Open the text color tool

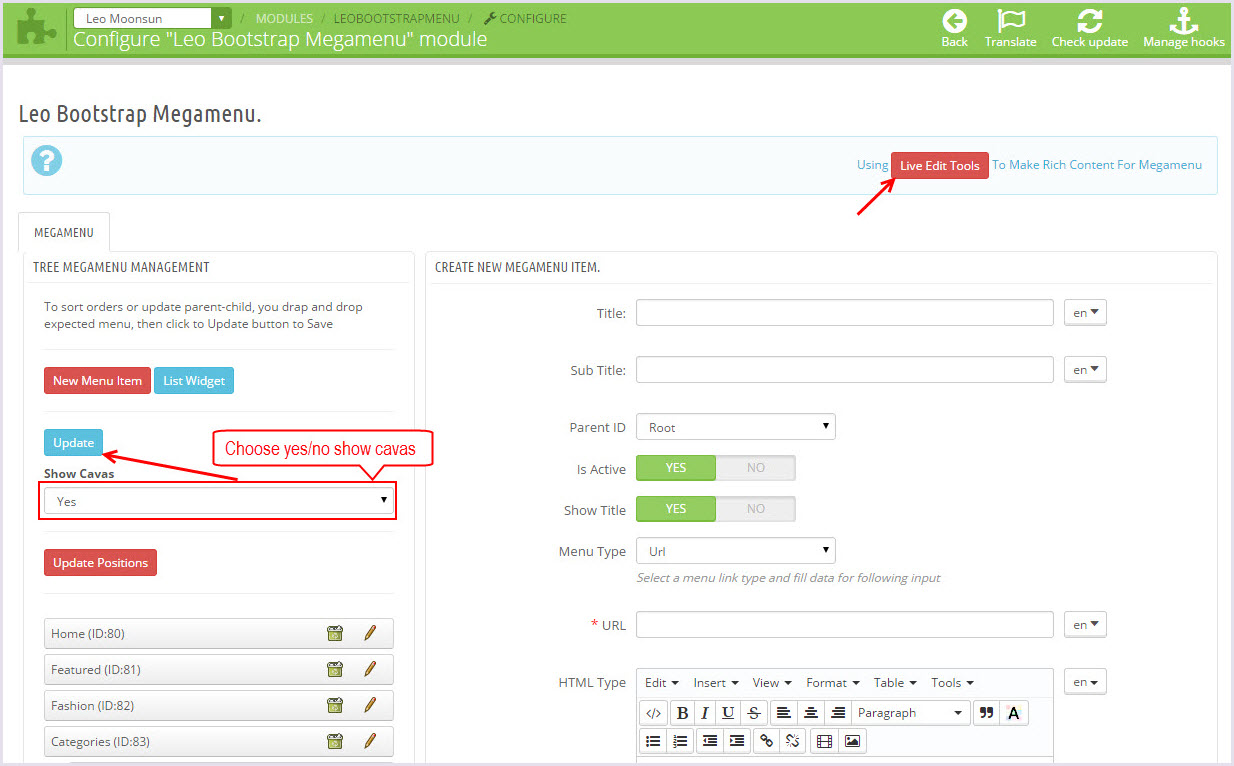tap(1014, 713)
